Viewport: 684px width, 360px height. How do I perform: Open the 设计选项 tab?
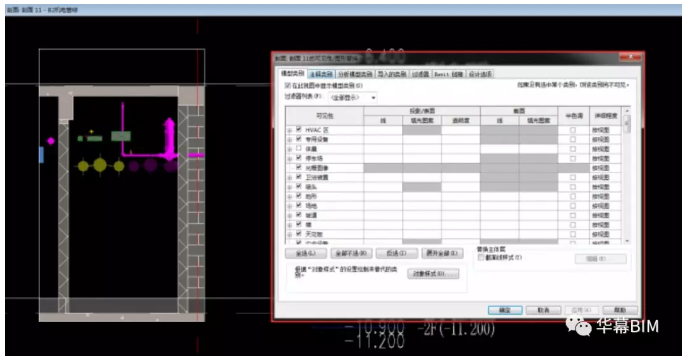[x=480, y=74]
